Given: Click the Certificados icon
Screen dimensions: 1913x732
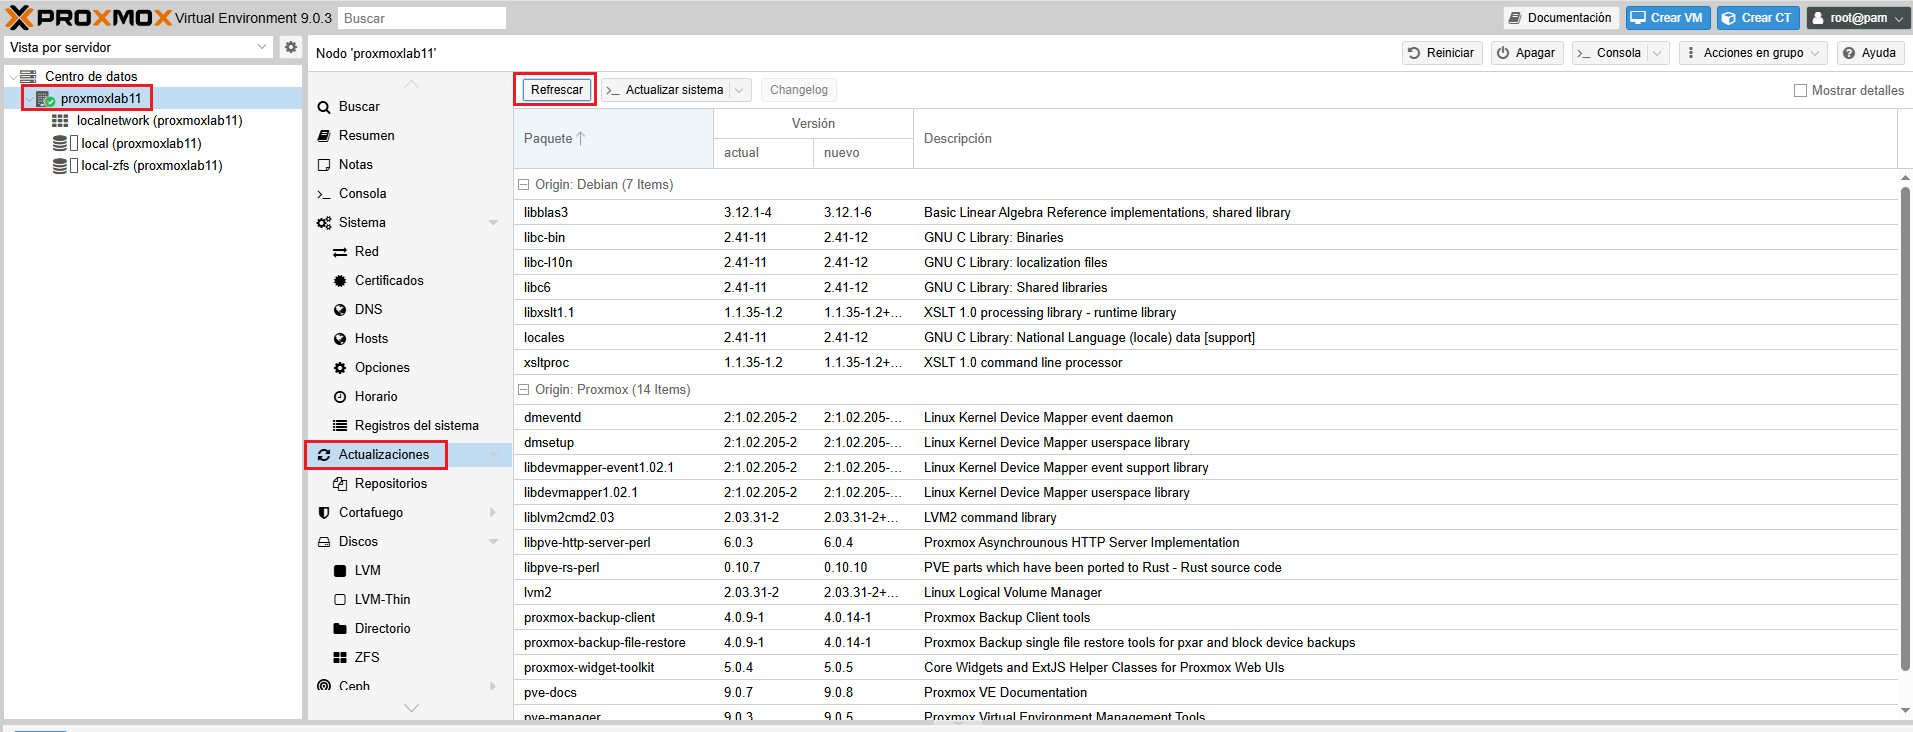Looking at the screenshot, I should click(340, 281).
